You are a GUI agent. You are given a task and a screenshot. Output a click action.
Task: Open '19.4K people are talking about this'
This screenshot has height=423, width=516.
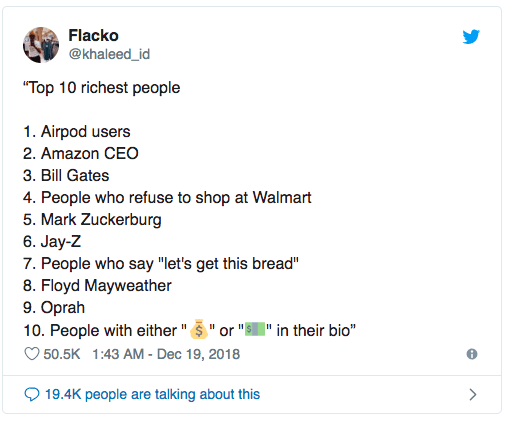tap(152, 394)
